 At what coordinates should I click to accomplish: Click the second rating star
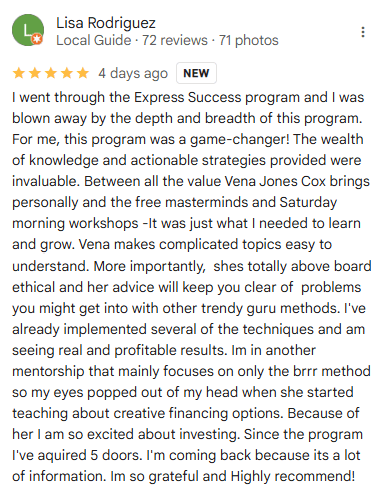pos(35,73)
